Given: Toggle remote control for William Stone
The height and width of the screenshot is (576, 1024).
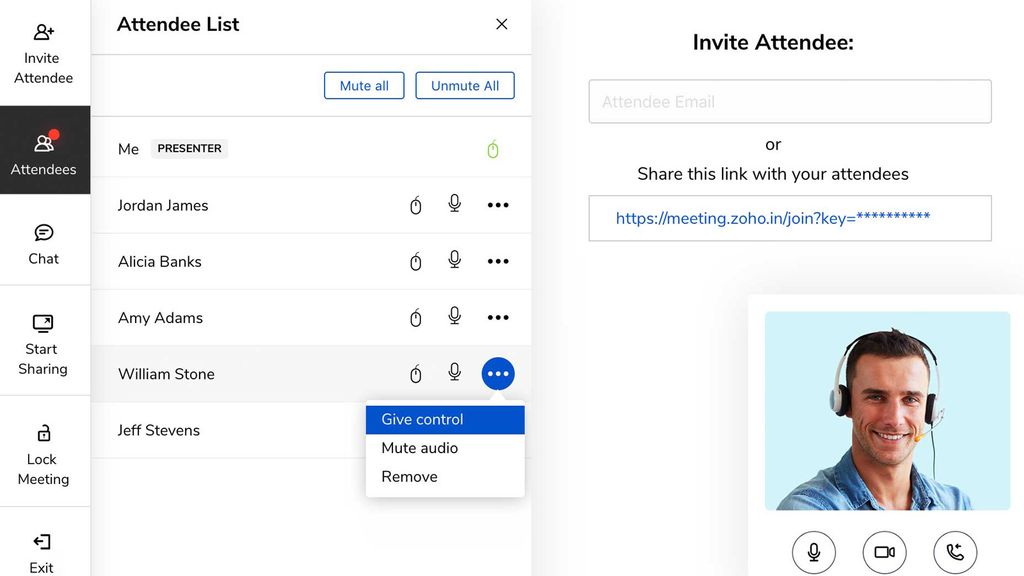Looking at the screenshot, I should point(416,373).
